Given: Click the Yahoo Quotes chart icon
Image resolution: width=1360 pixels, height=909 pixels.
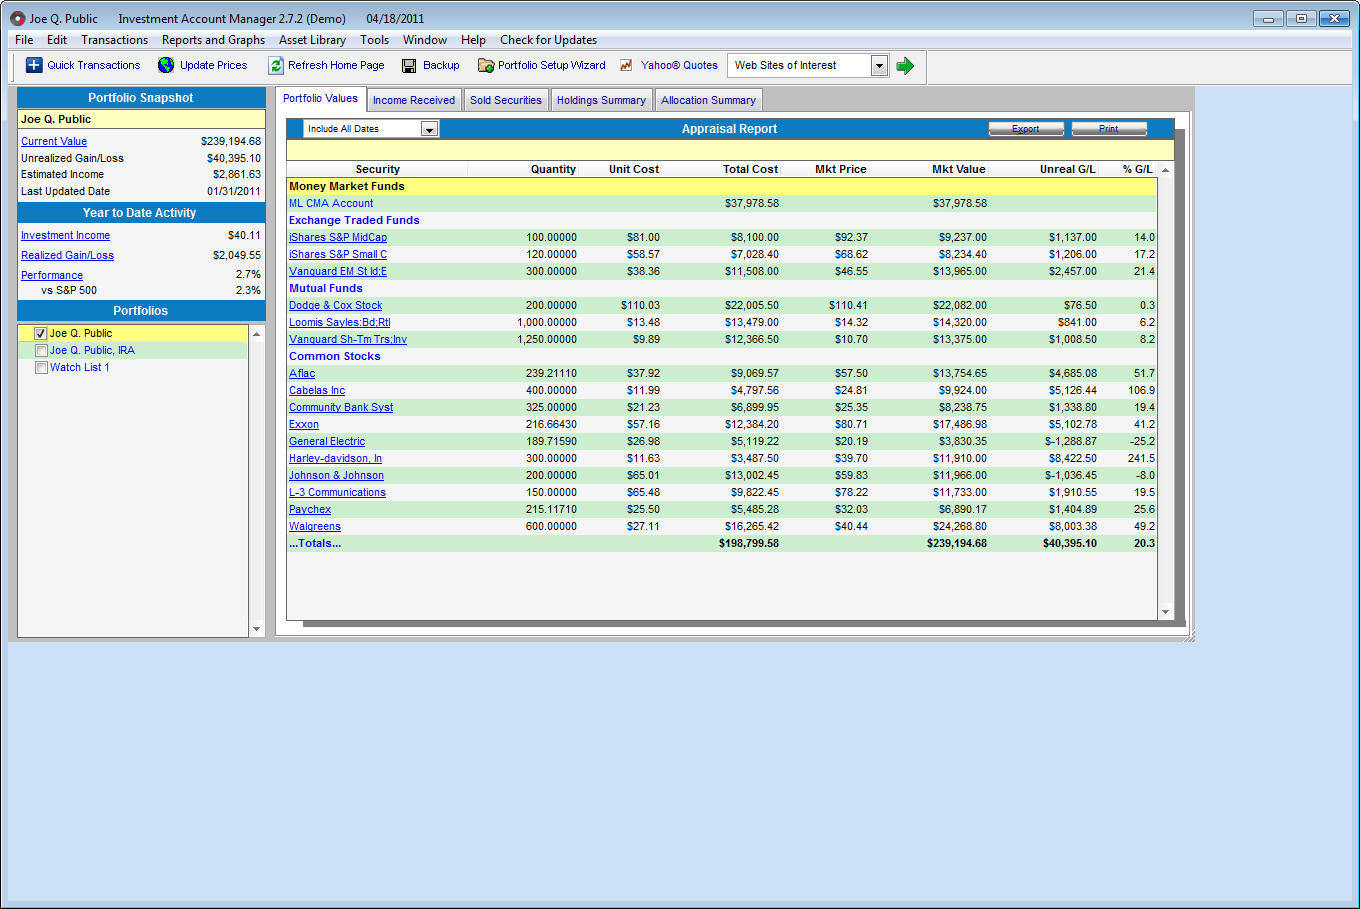Looking at the screenshot, I should pyautogui.click(x=627, y=65).
